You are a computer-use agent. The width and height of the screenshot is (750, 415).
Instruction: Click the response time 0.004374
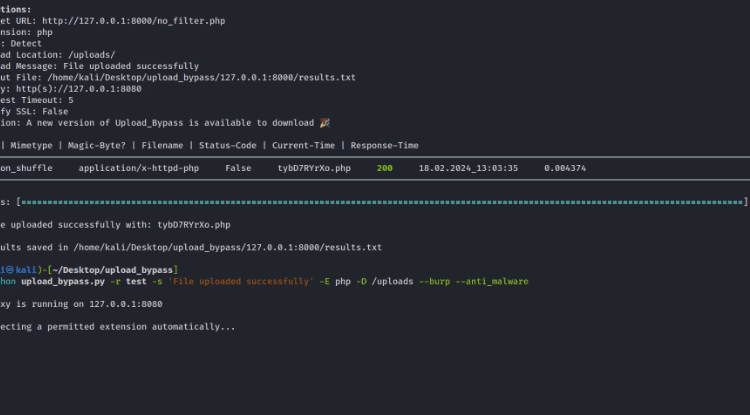click(x=565, y=168)
